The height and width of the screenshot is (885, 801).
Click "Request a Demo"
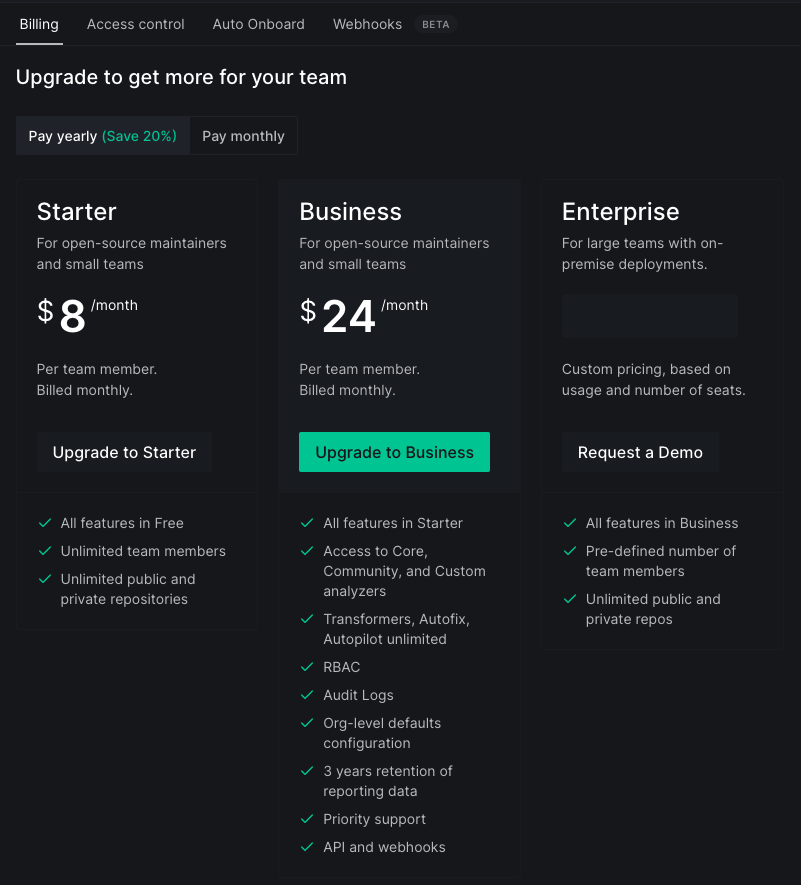point(640,452)
